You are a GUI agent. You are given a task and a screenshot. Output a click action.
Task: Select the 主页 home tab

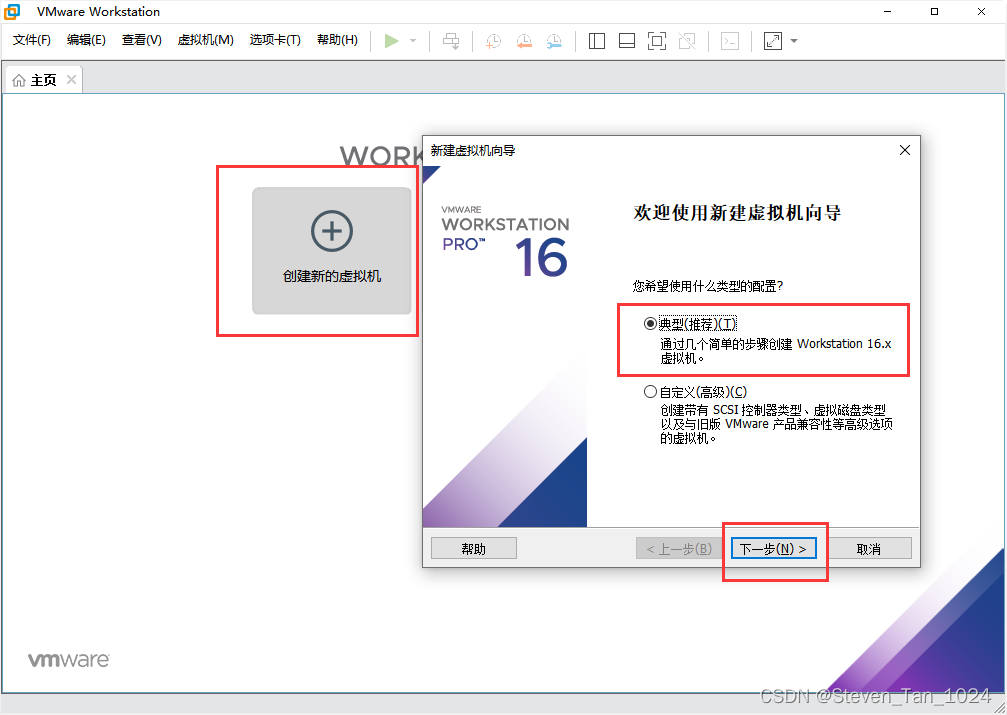tap(43, 80)
